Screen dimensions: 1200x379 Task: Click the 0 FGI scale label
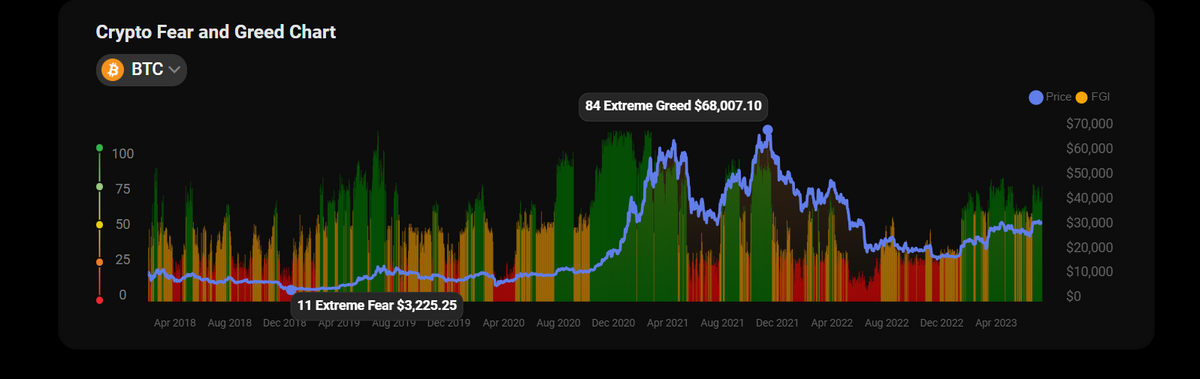[x=124, y=295]
